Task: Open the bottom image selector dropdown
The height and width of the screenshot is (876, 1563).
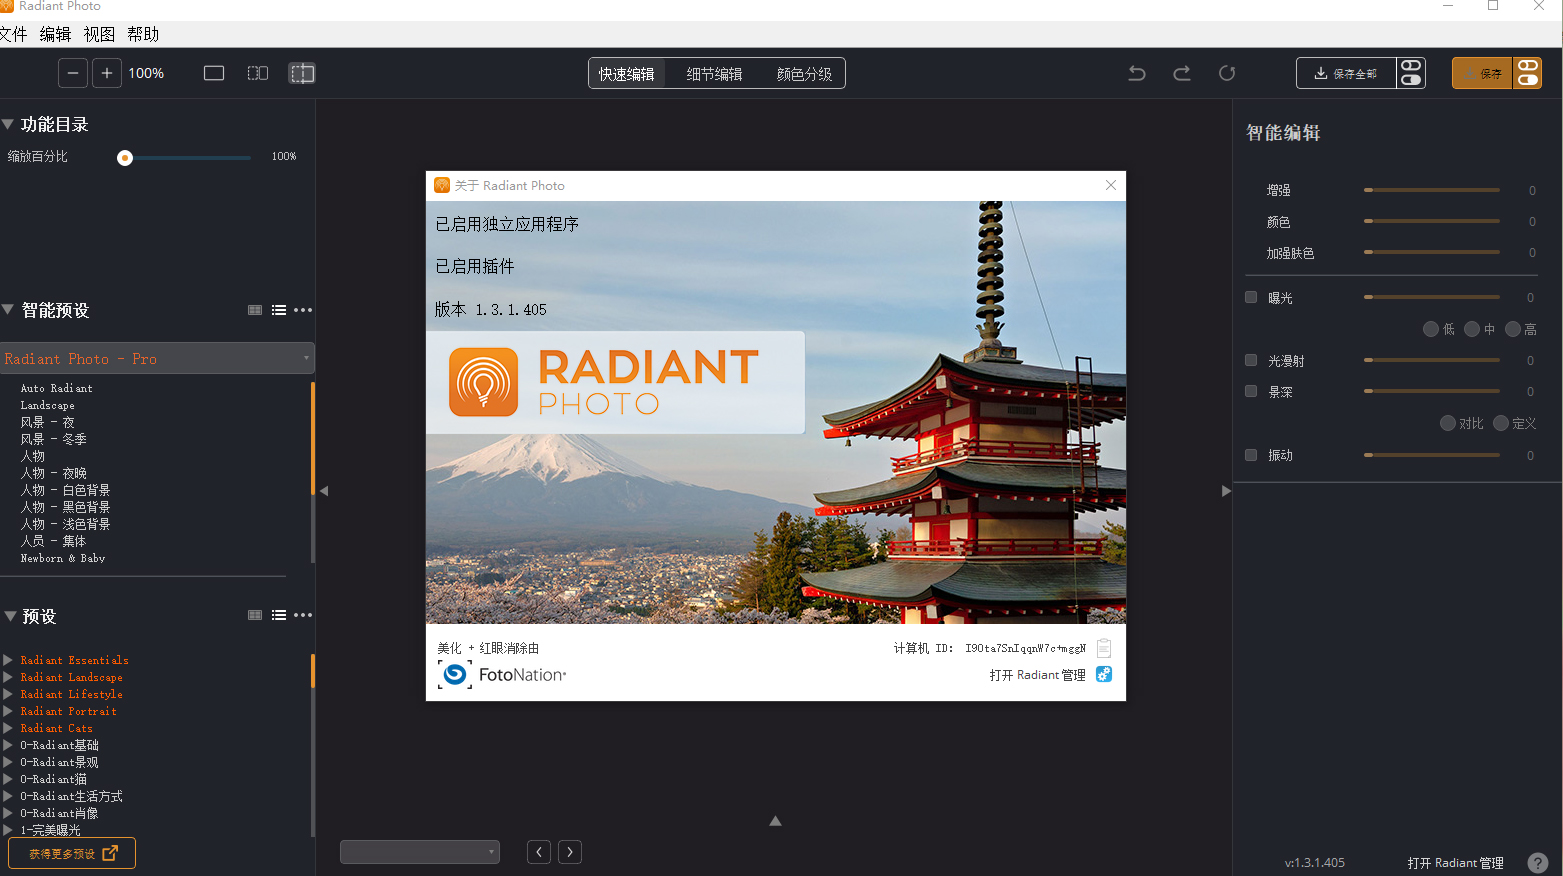Action: pos(420,852)
